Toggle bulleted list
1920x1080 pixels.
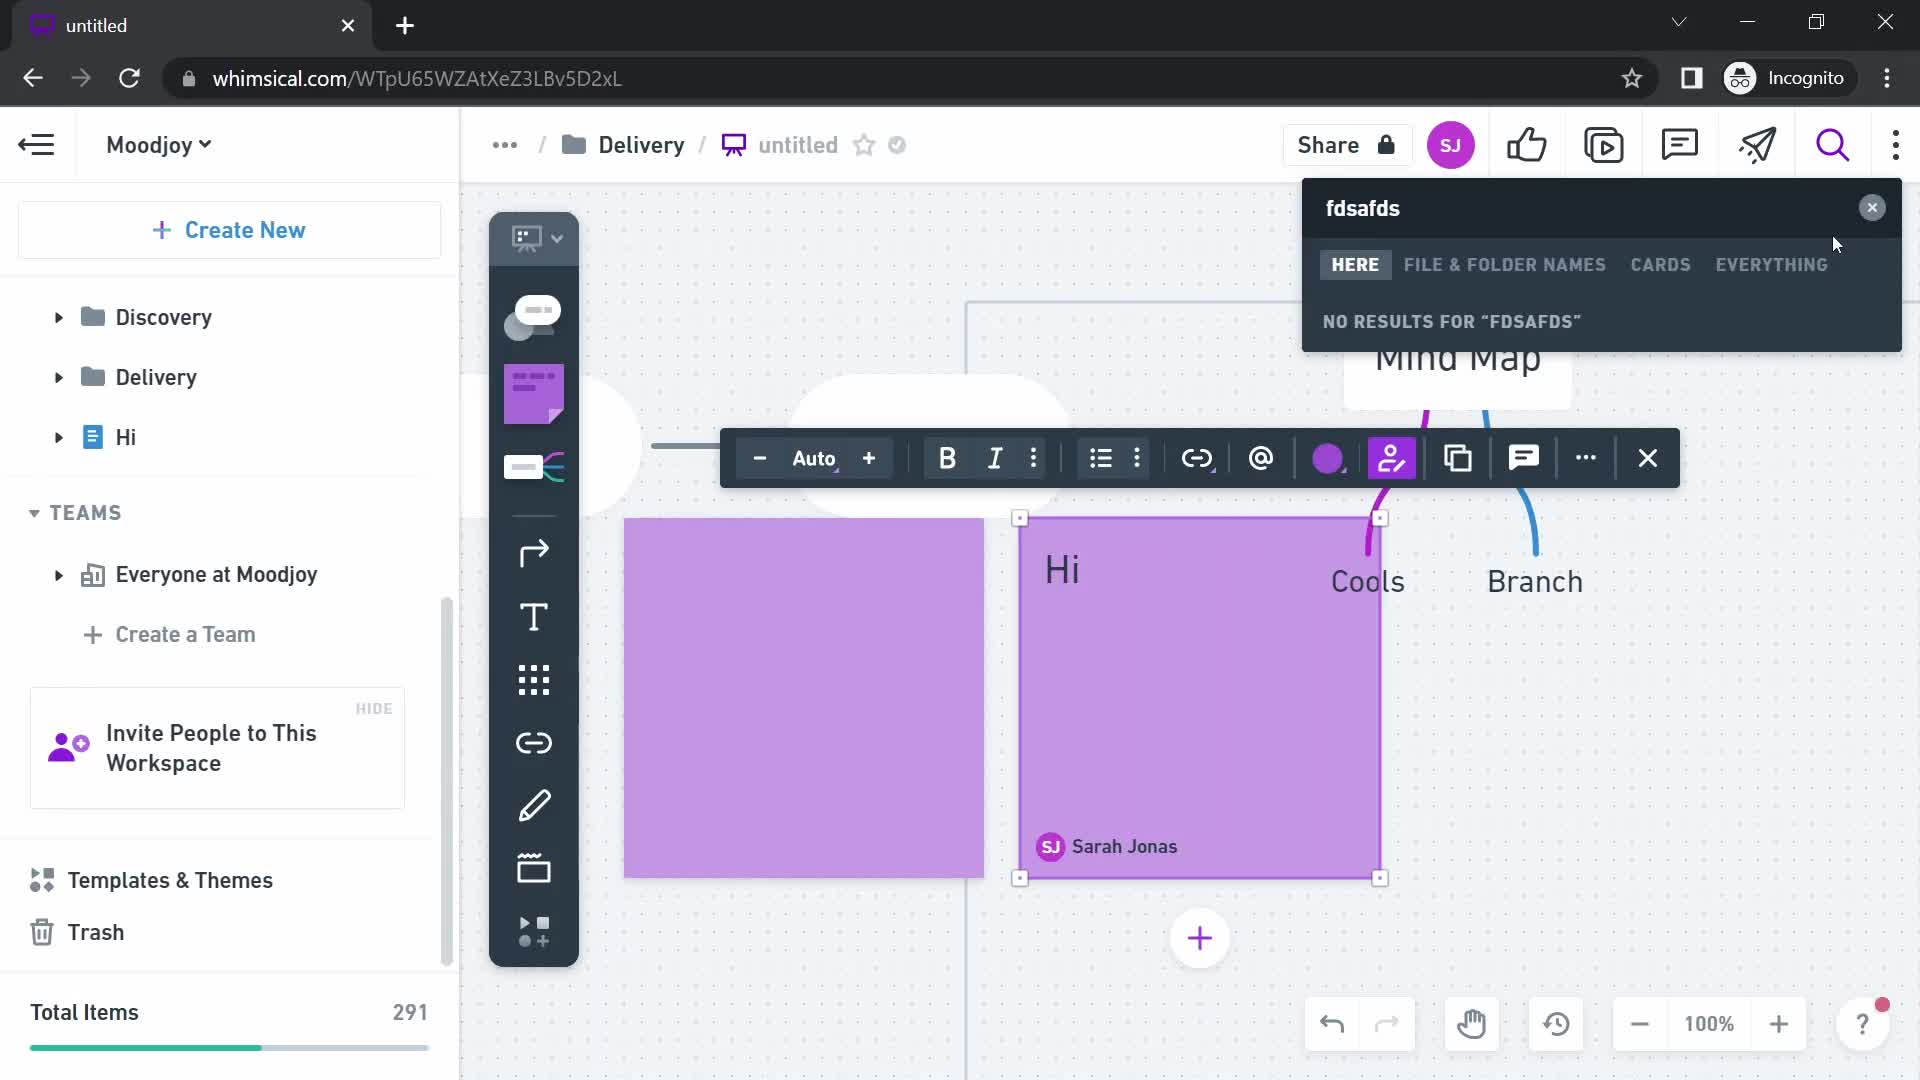click(x=1100, y=459)
